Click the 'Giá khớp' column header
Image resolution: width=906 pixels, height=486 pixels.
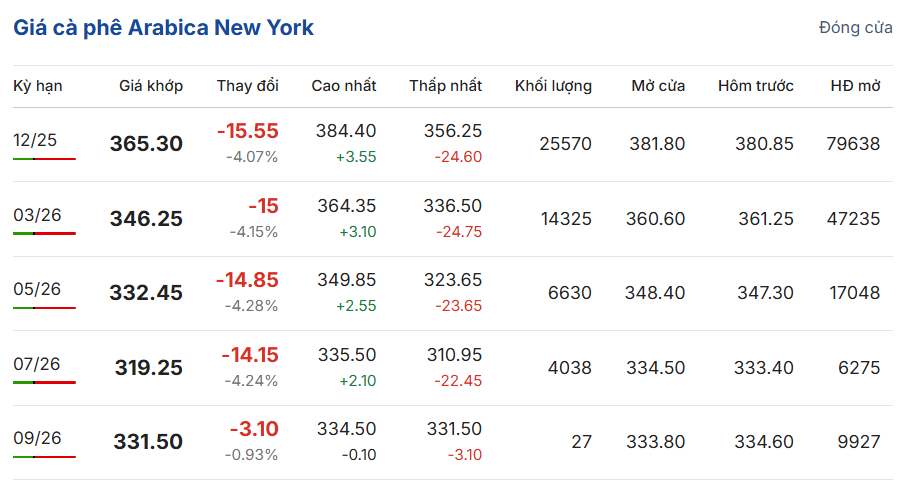[x=151, y=86]
